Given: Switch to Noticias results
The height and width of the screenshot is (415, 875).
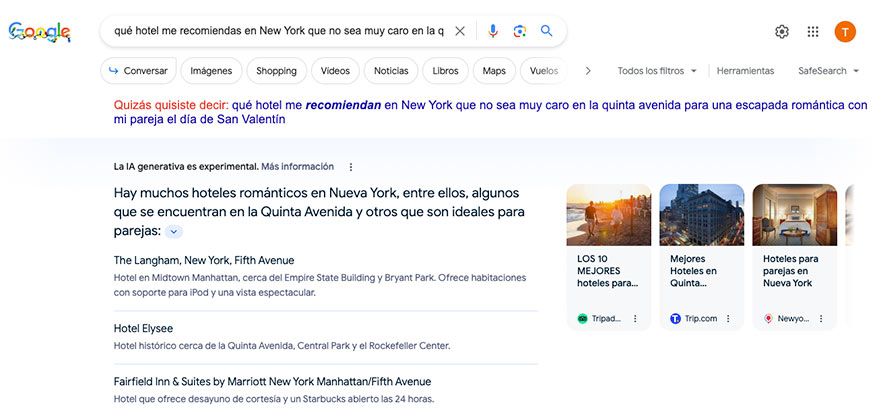Looking at the screenshot, I should click(391, 71).
